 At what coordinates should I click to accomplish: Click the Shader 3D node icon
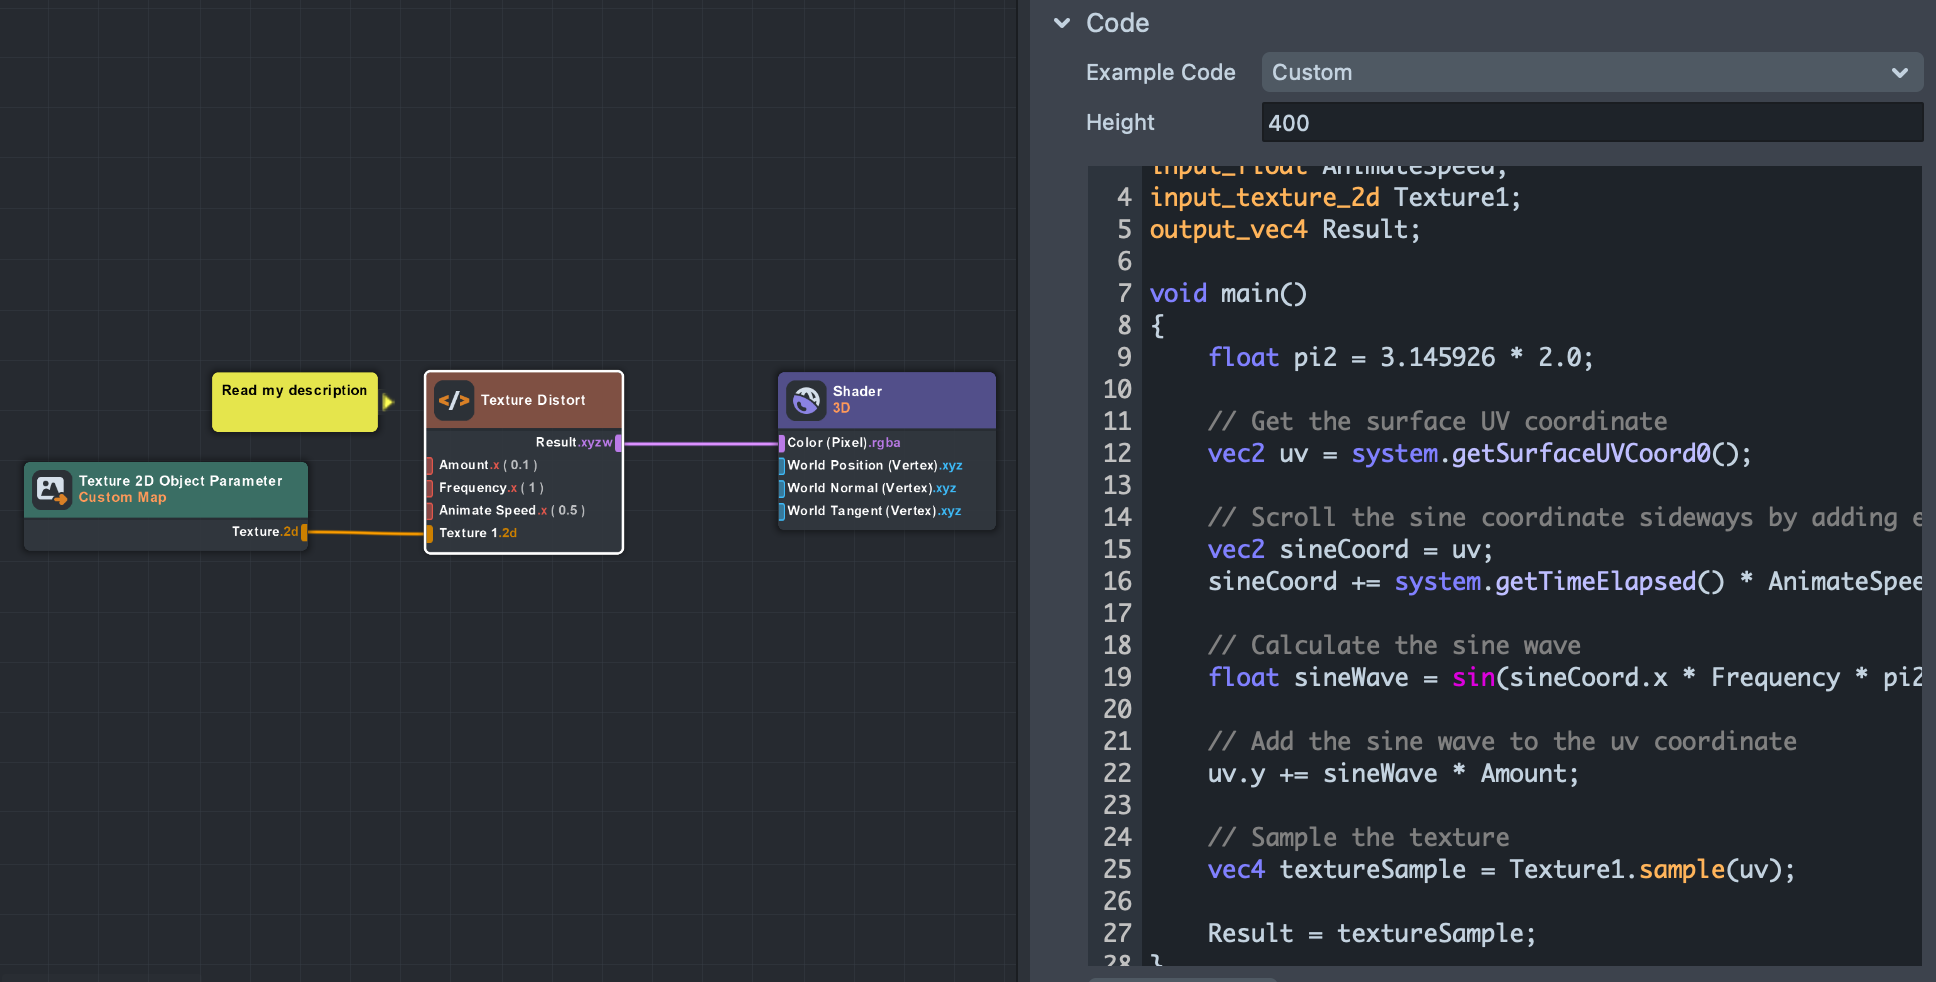coord(805,400)
